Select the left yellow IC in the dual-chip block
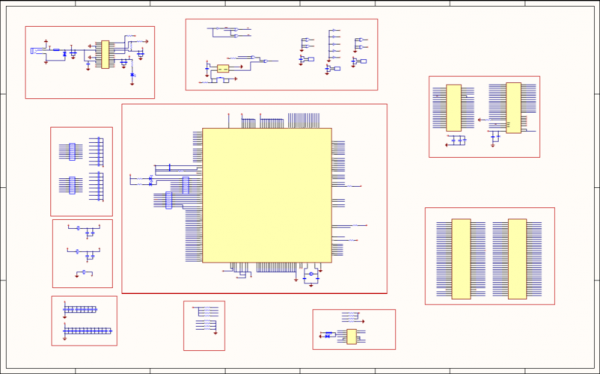 [x=454, y=108]
